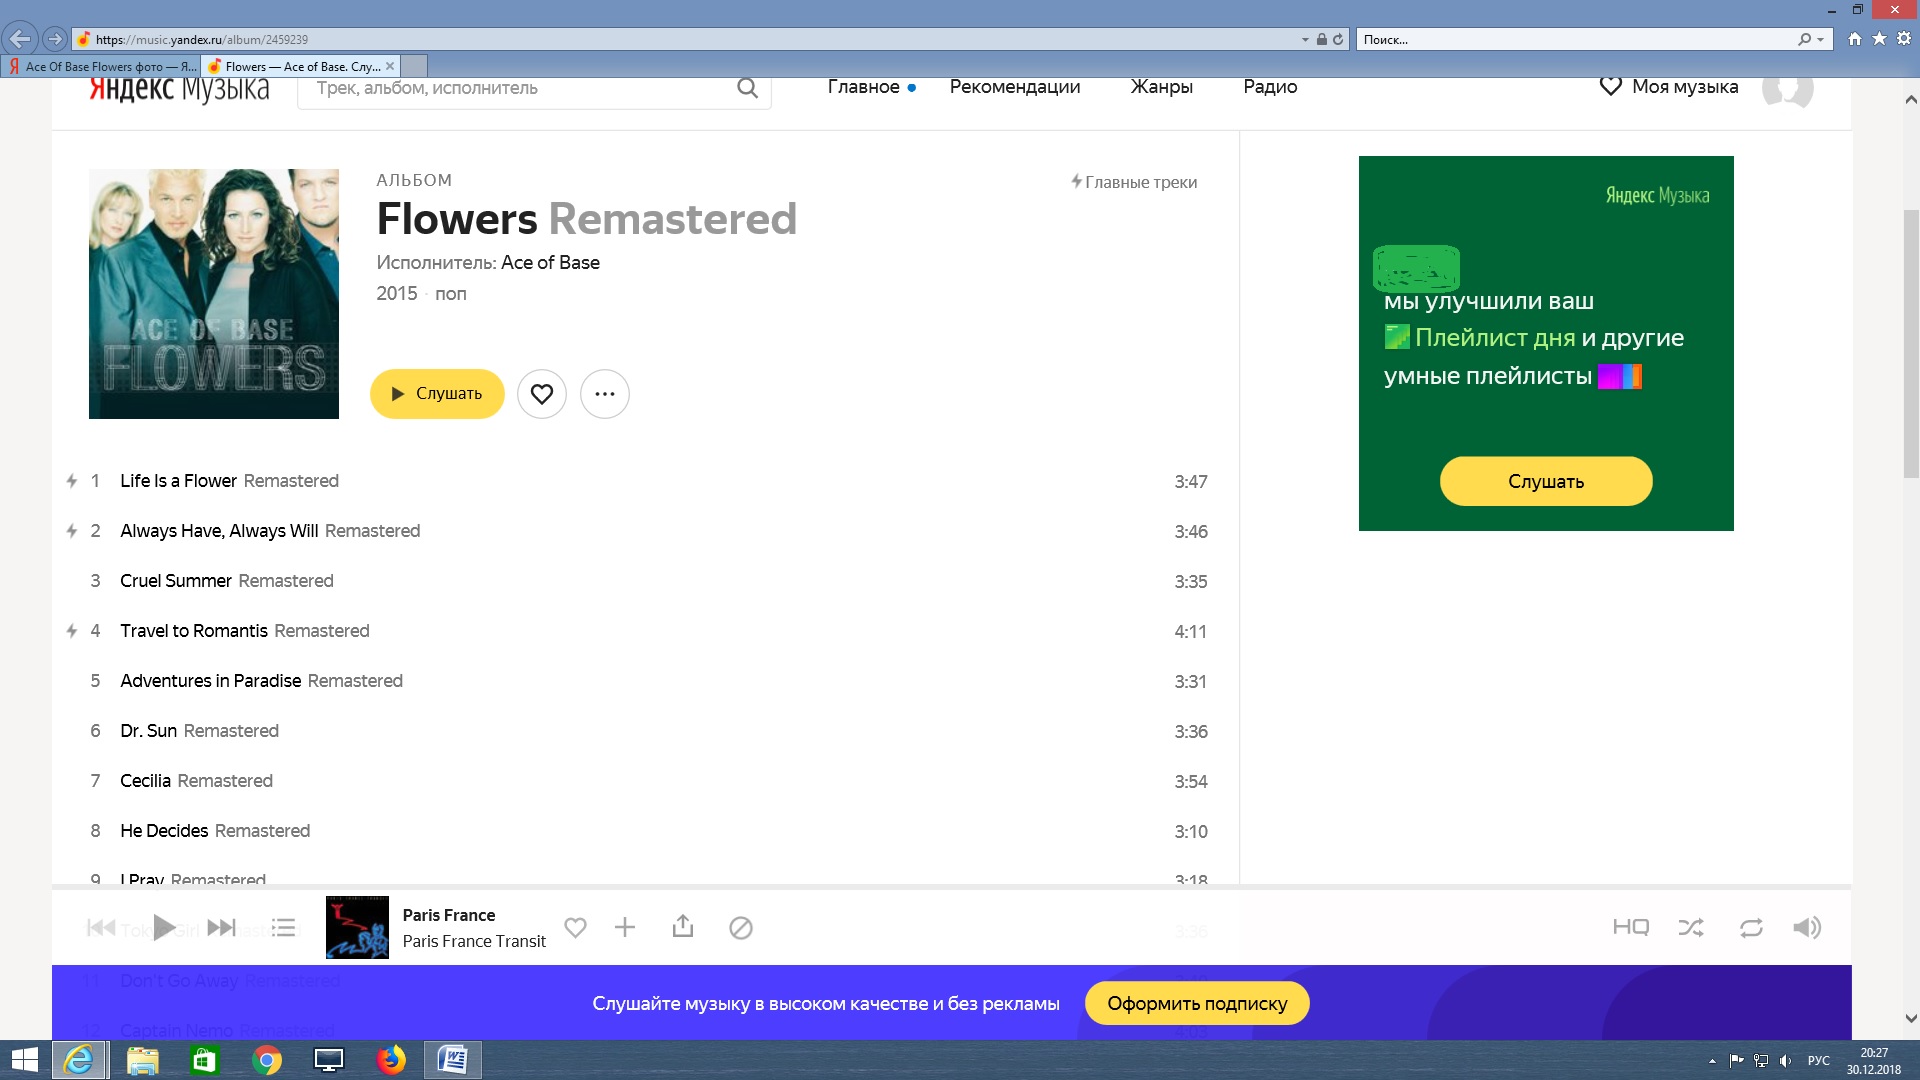Open Firefox from the Windows taskbar
1920x1080 pixels.
tap(391, 1060)
